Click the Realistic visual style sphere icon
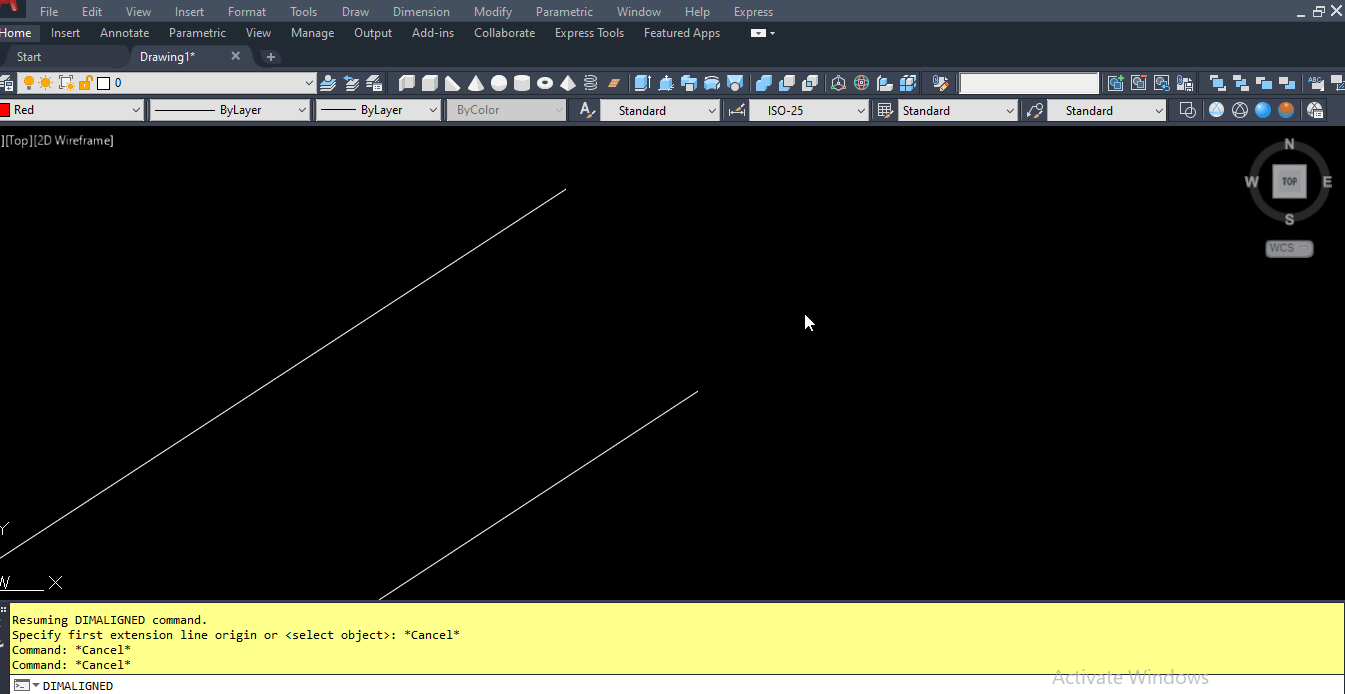The height and width of the screenshot is (694, 1345). [1263, 110]
